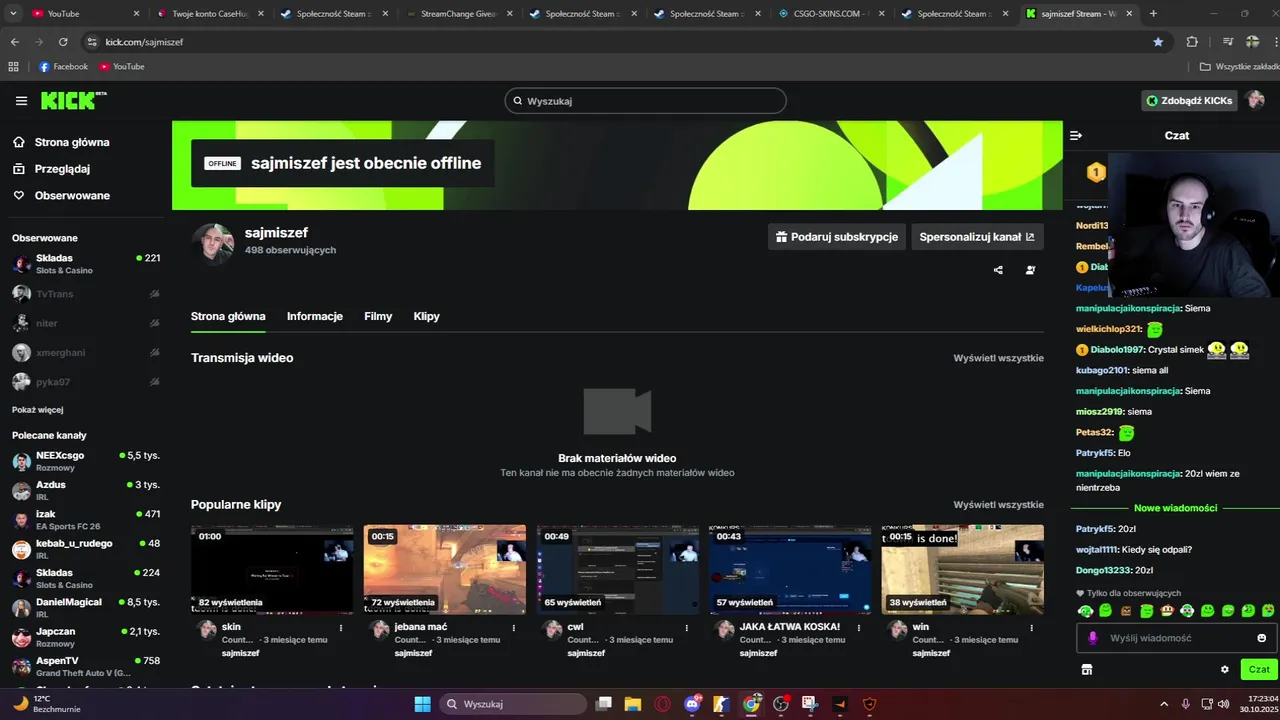Open the 'win' clip thumbnail
Viewport: 1280px width, 720px height.
[x=963, y=569]
